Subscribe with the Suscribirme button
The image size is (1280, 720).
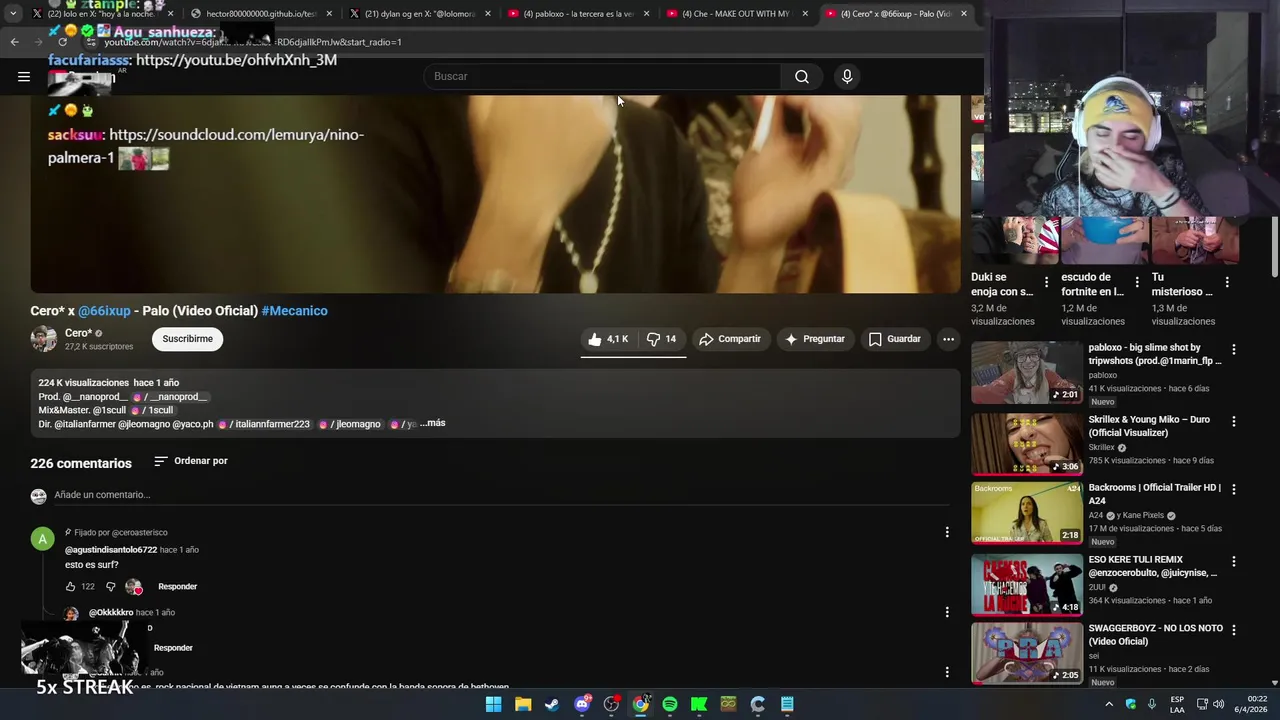188,339
